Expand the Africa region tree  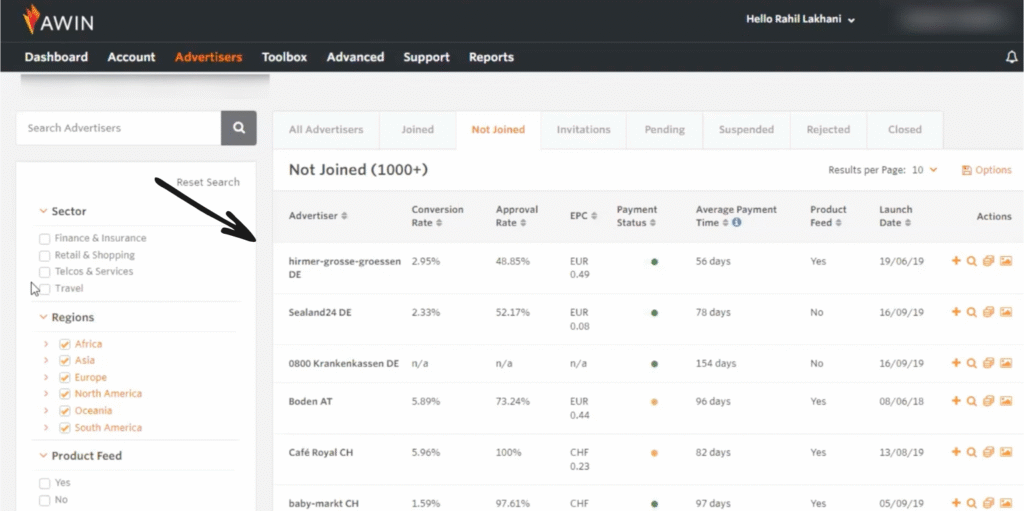point(46,344)
